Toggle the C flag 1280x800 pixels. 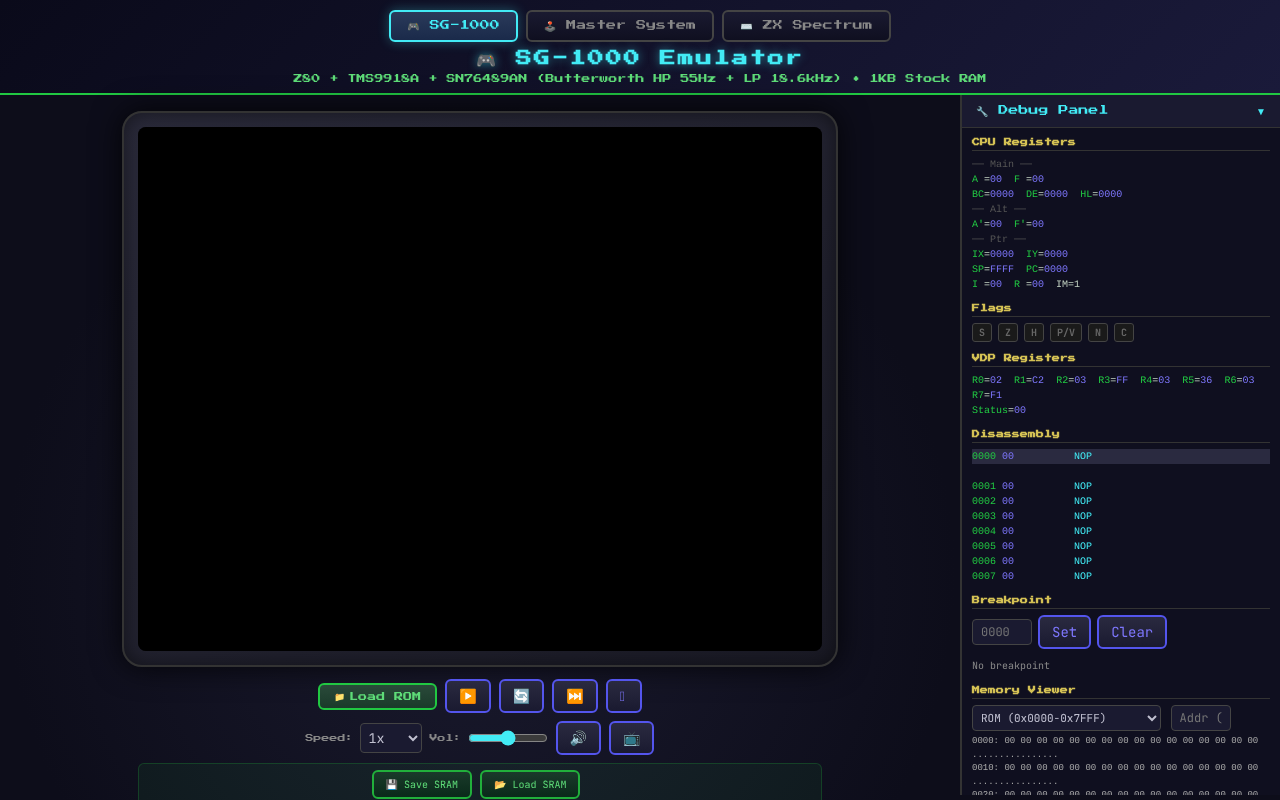pyautogui.click(x=1124, y=333)
